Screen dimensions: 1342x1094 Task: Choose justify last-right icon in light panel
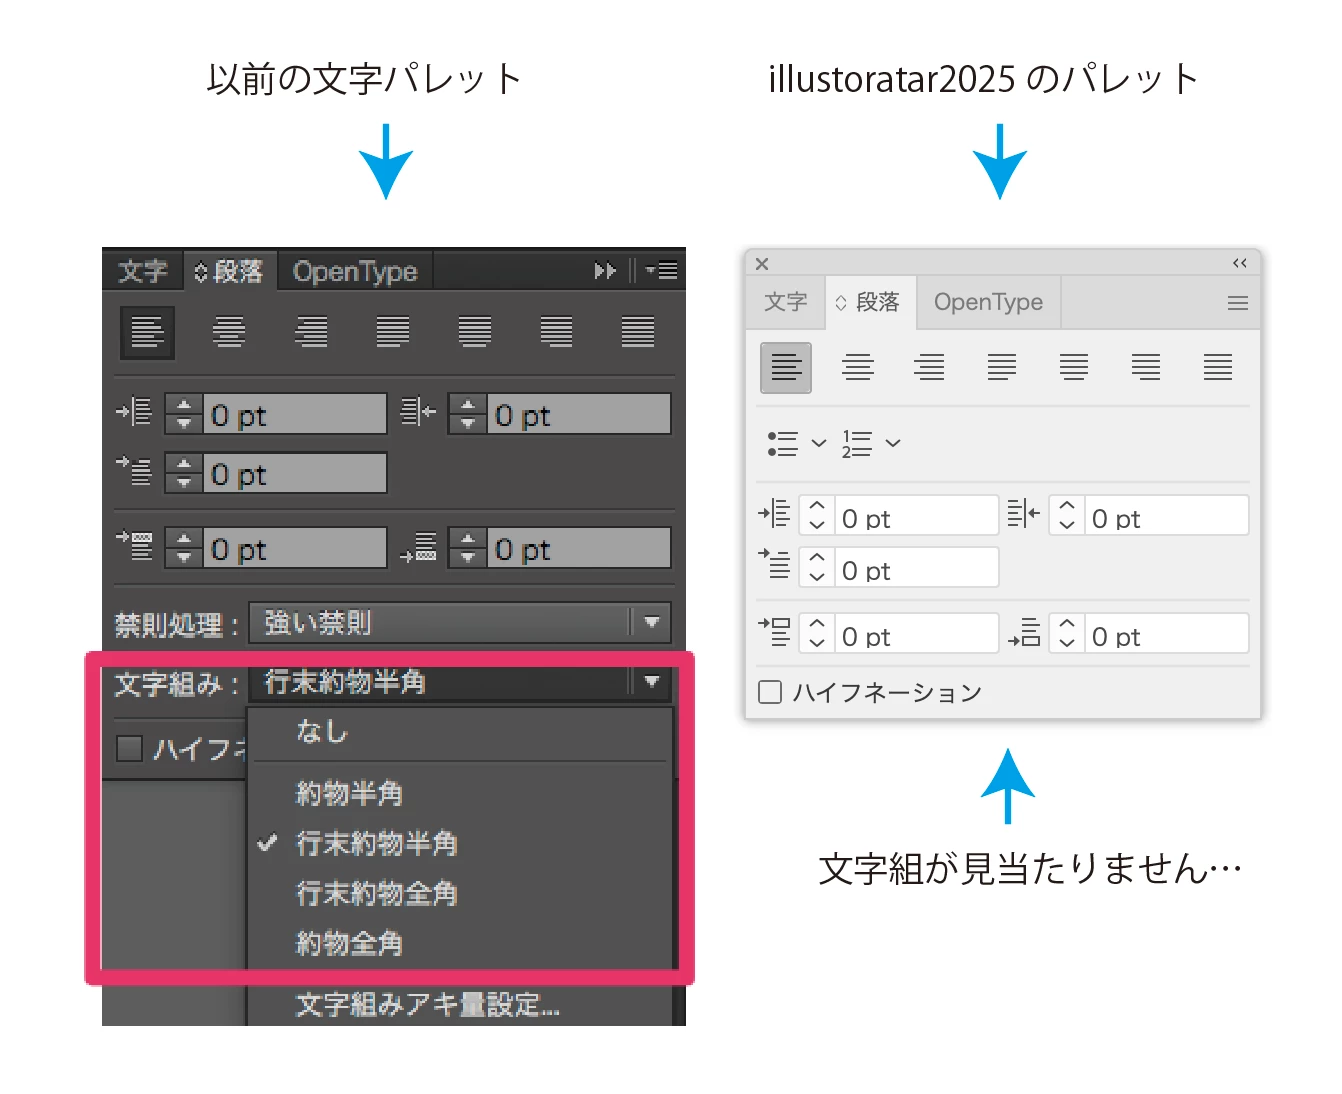point(1146,368)
